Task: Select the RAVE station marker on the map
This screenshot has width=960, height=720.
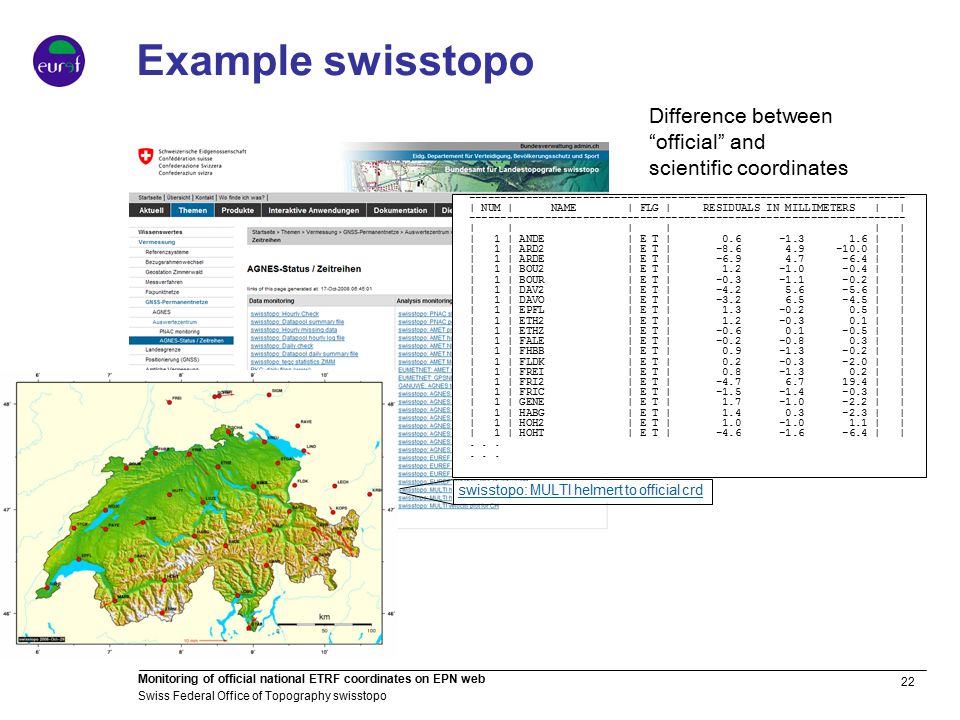Action: click(x=298, y=424)
